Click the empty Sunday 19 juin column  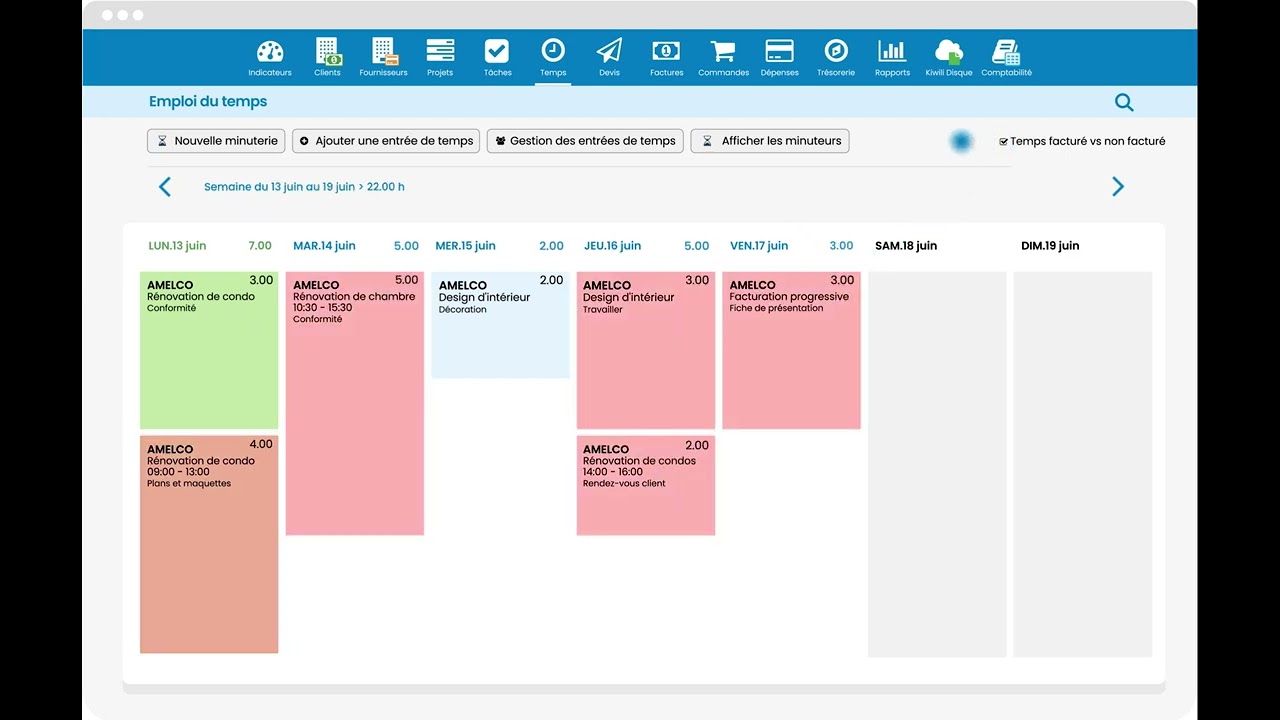click(x=1083, y=464)
